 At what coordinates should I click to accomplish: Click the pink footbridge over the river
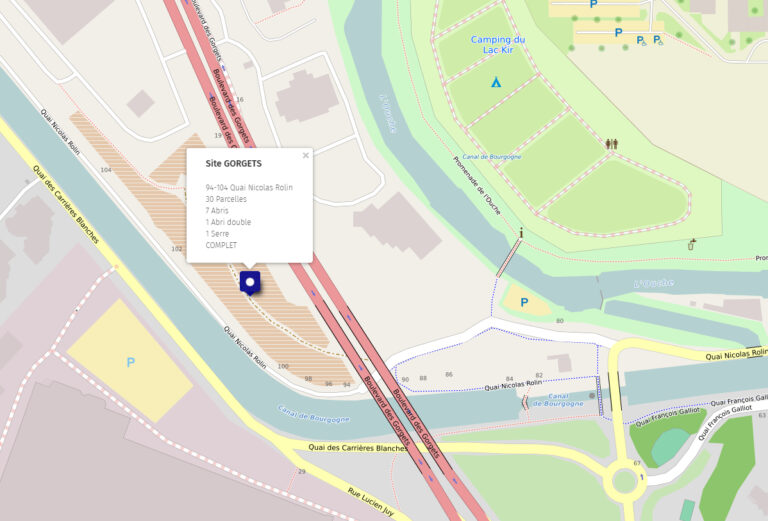[x=509, y=258]
